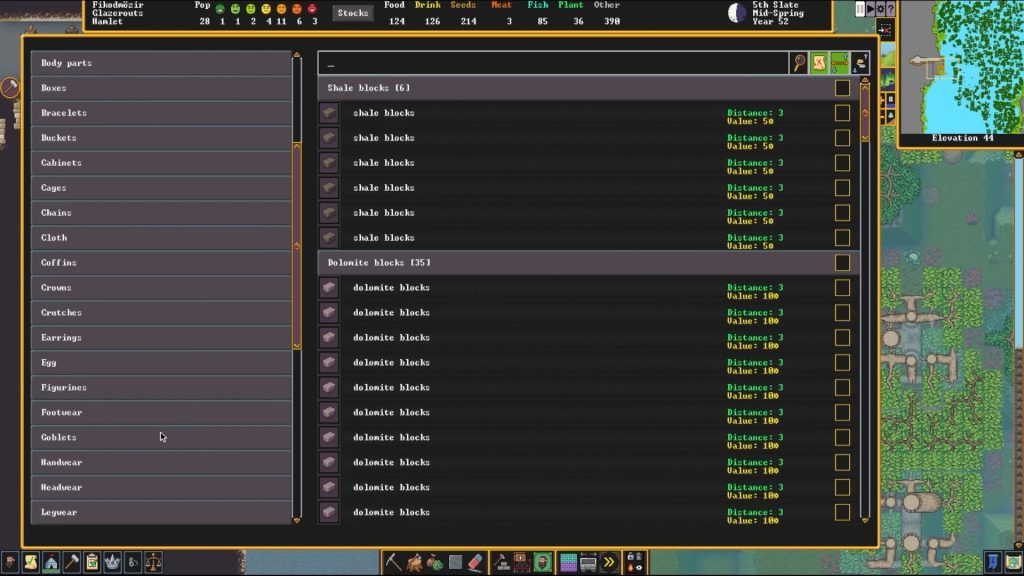This screenshot has height=576, width=1024.
Task: Click the arrow-and-X icon below the gear
Action: 885,30
